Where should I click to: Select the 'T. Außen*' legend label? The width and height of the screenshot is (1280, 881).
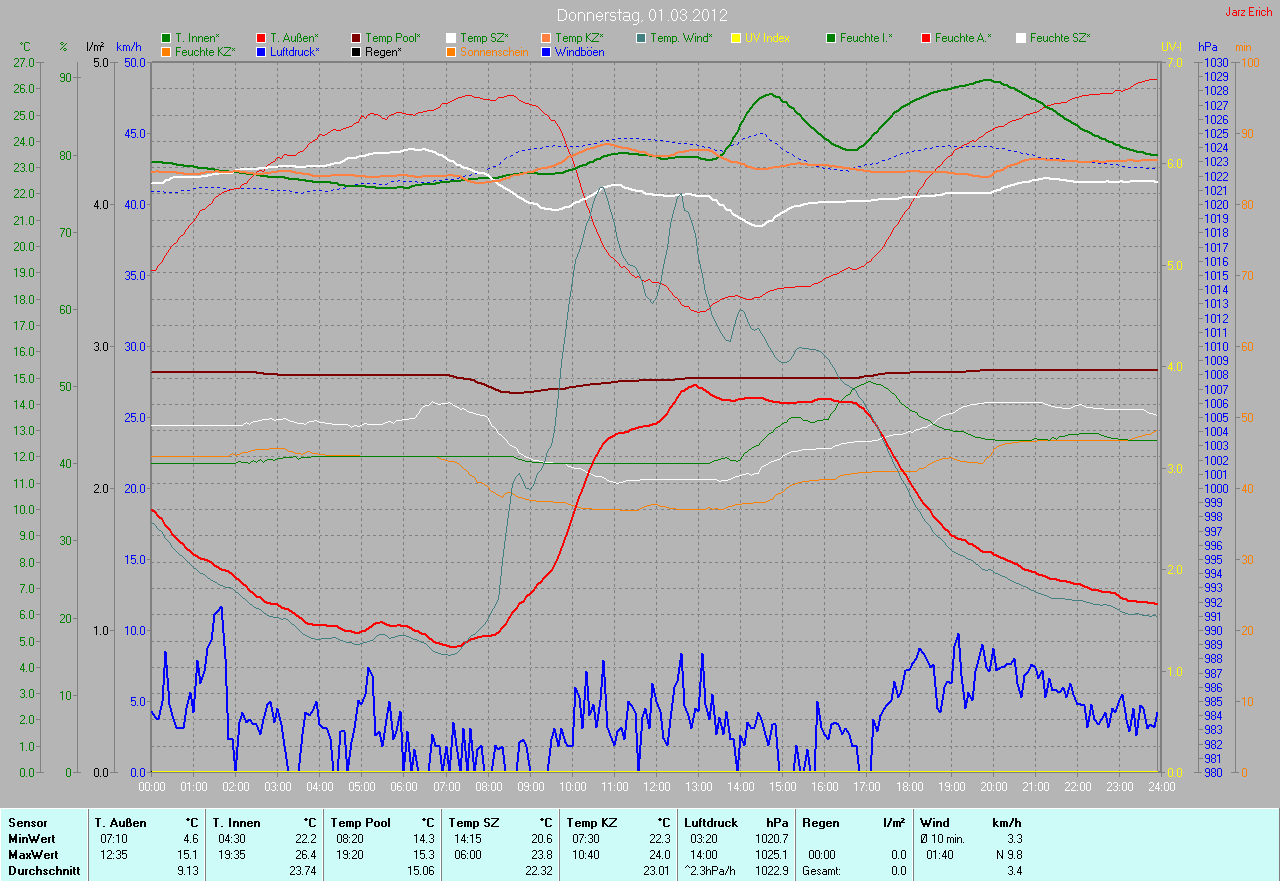click(x=294, y=38)
